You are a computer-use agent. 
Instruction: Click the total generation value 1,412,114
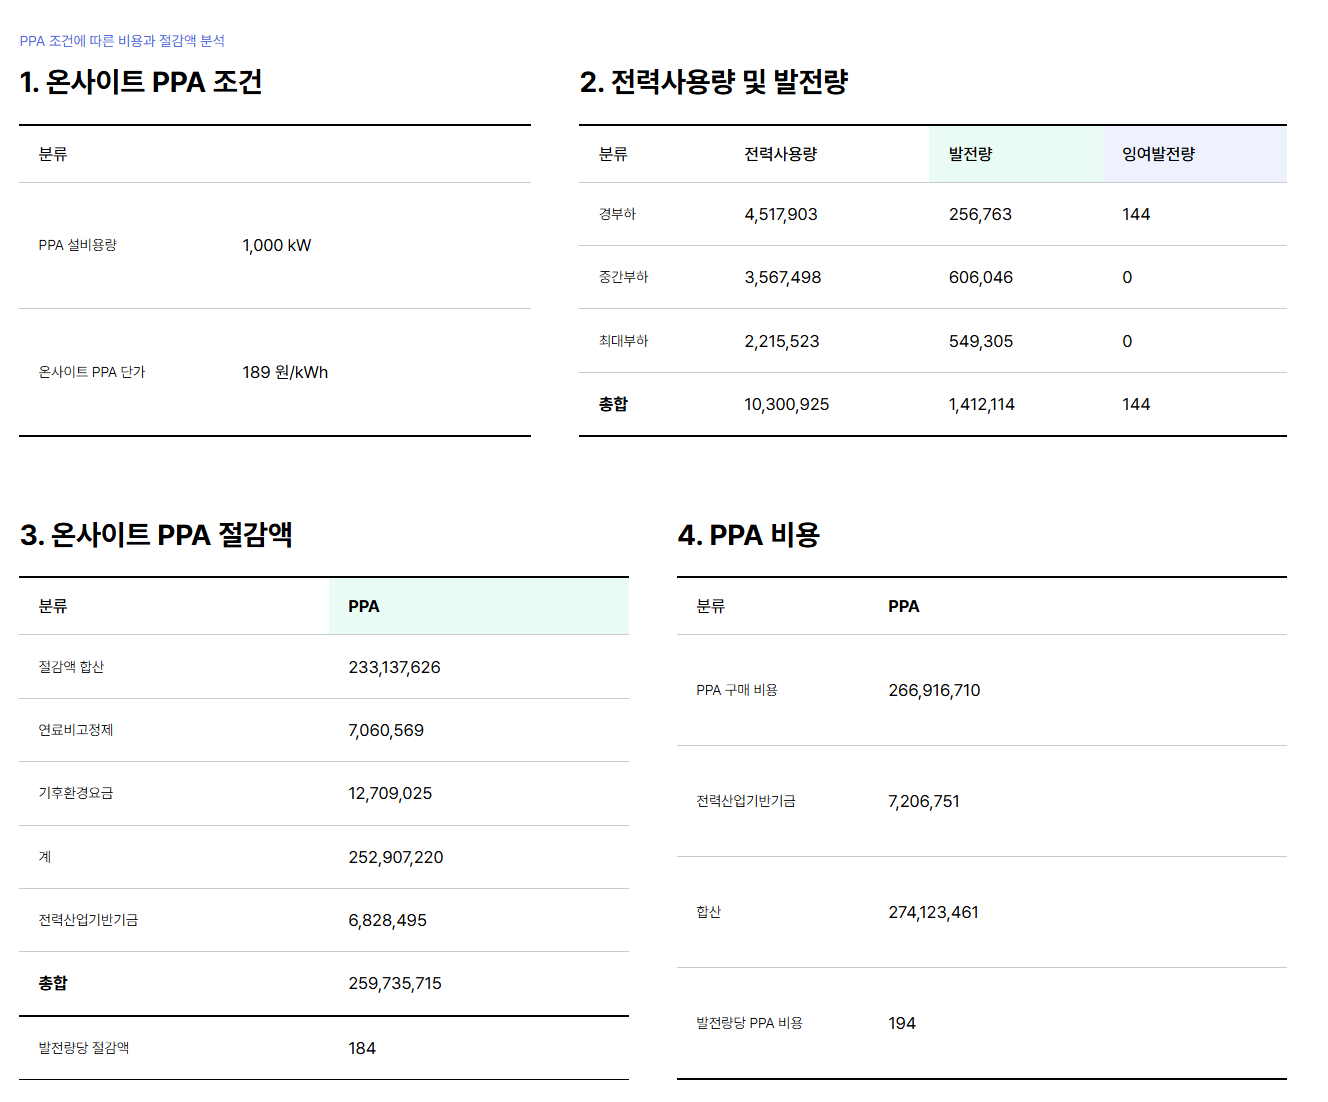[981, 404]
